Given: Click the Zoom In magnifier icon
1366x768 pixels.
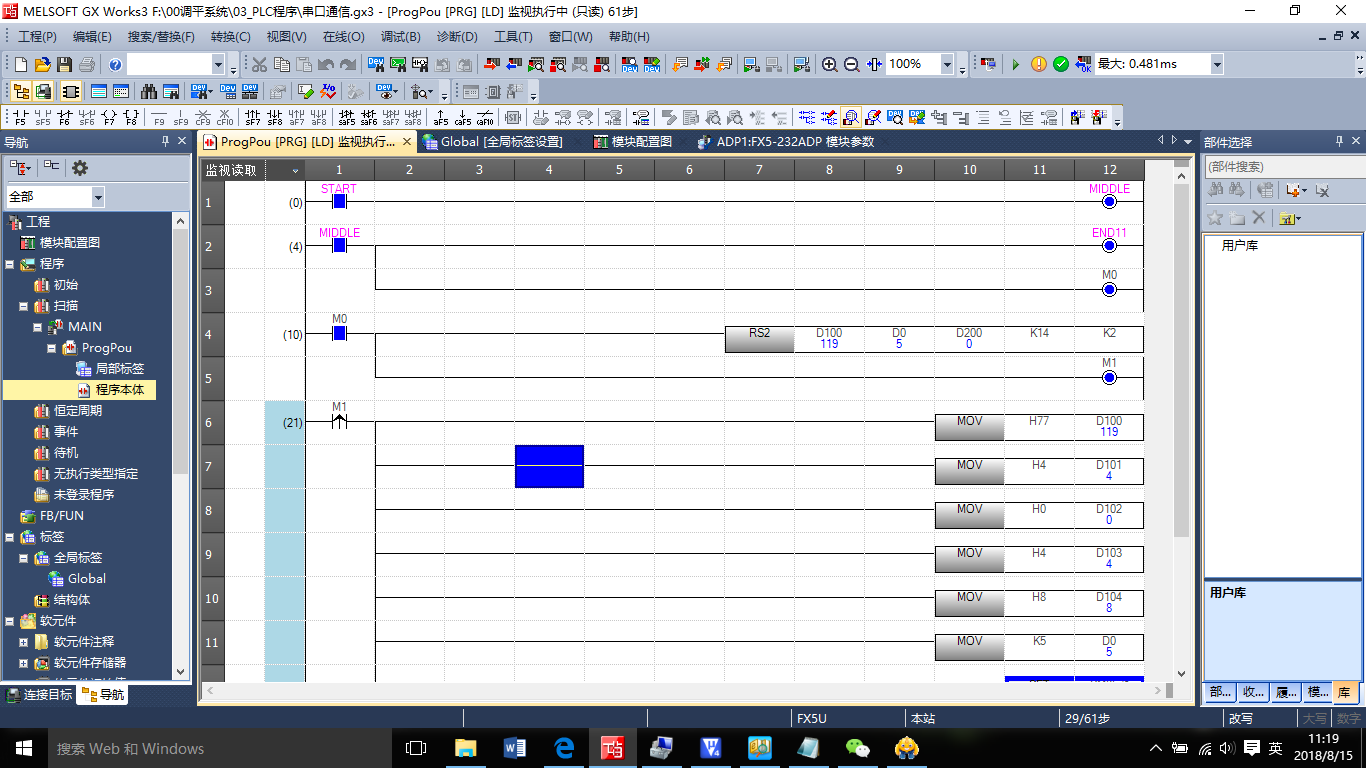Looking at the screenshot, I should tap(829, 65).
